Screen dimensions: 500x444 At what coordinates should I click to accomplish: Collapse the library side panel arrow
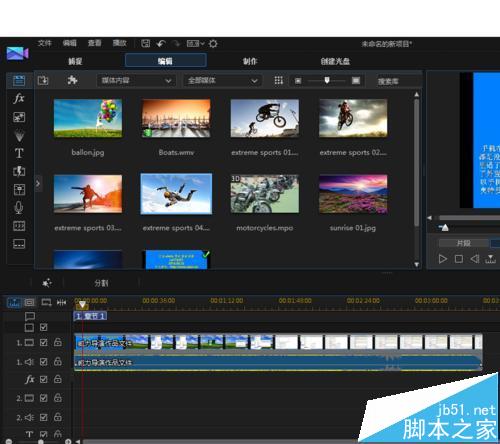[x=38, y=184]
